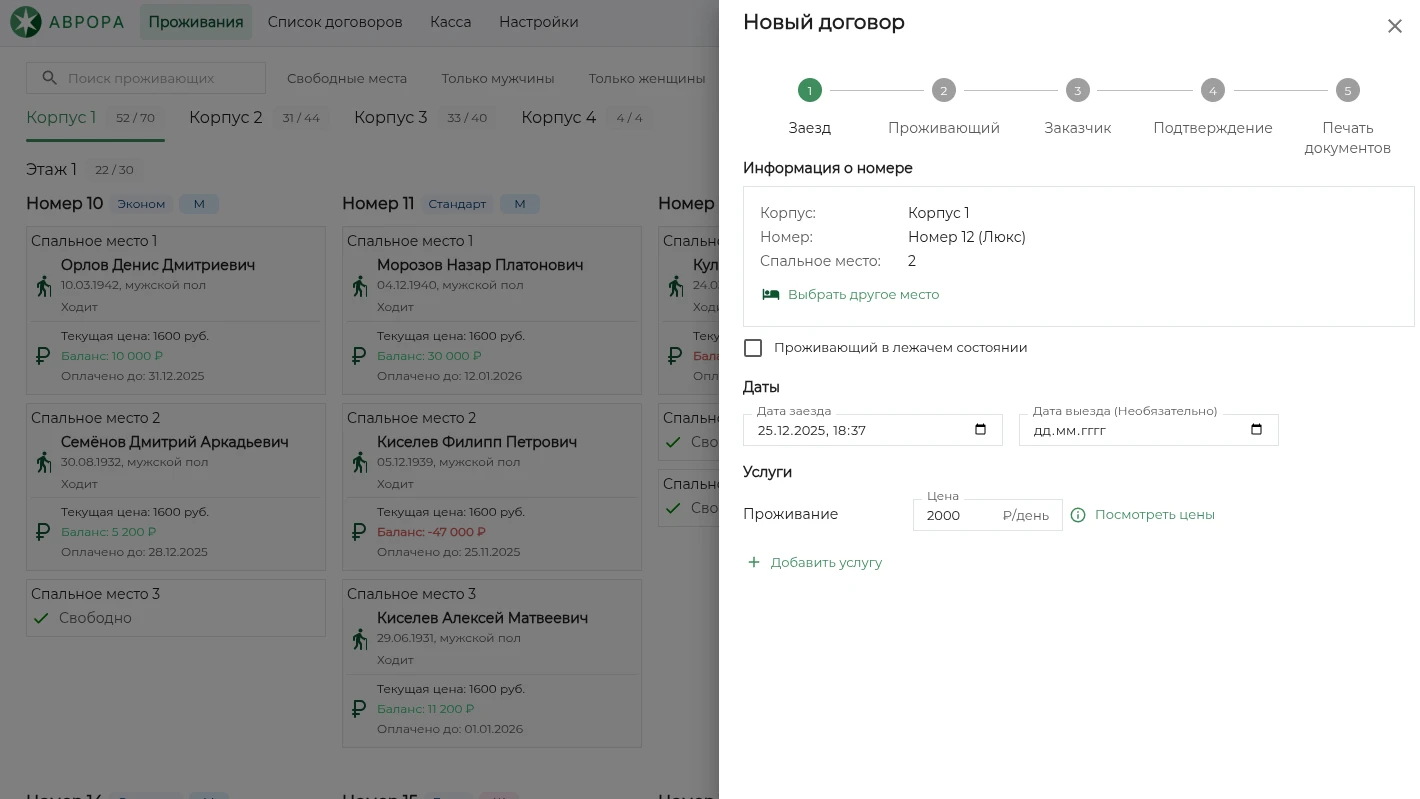Viewport: 1420px width, 799px height.
Task: Click the plus icon for "Добавить услугу"
Action: (754, 563)
